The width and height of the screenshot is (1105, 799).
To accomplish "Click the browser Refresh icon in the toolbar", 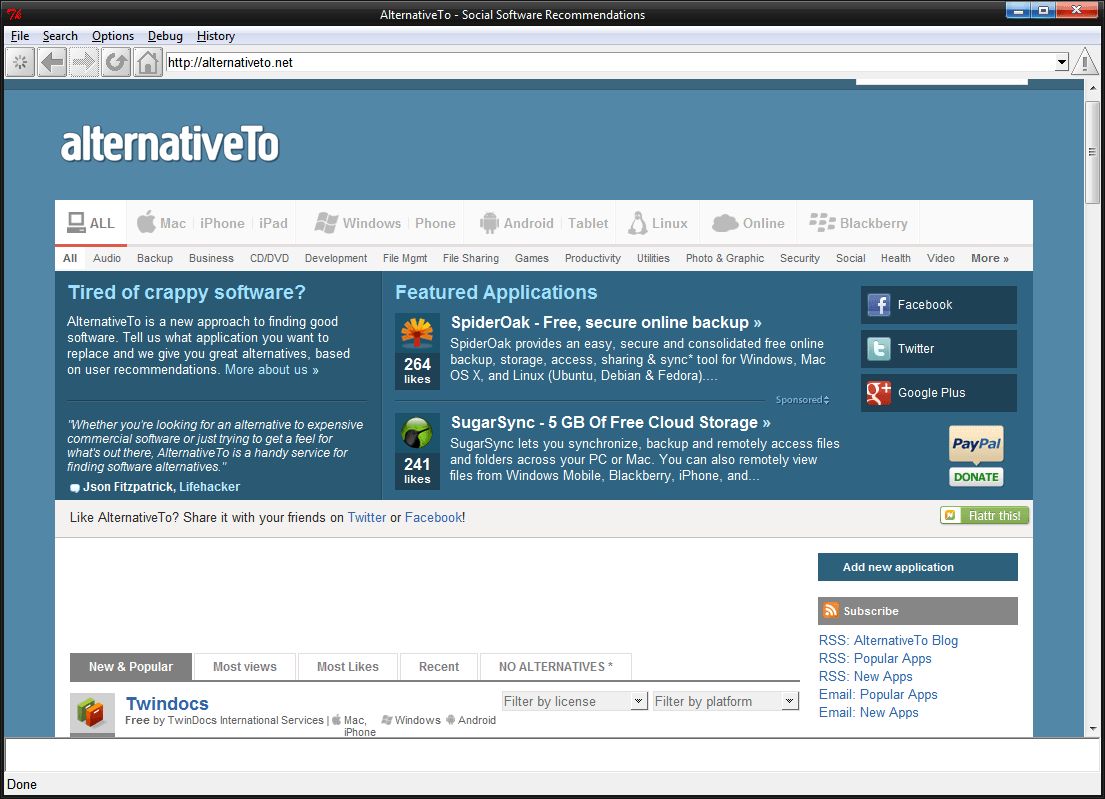I will pyautogui.click(x=116, y=62).
